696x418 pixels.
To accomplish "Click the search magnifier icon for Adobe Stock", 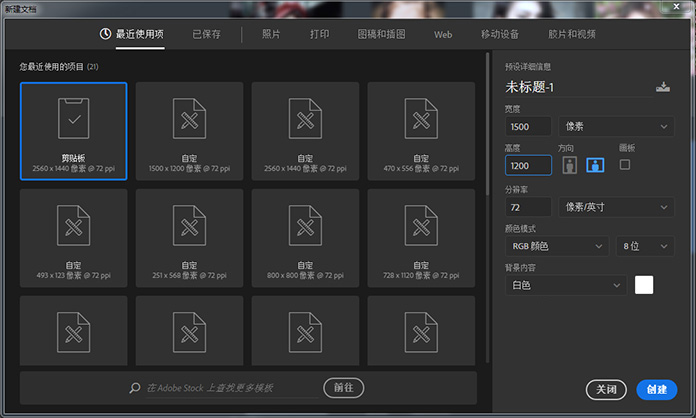I will [x=135, y=388].
